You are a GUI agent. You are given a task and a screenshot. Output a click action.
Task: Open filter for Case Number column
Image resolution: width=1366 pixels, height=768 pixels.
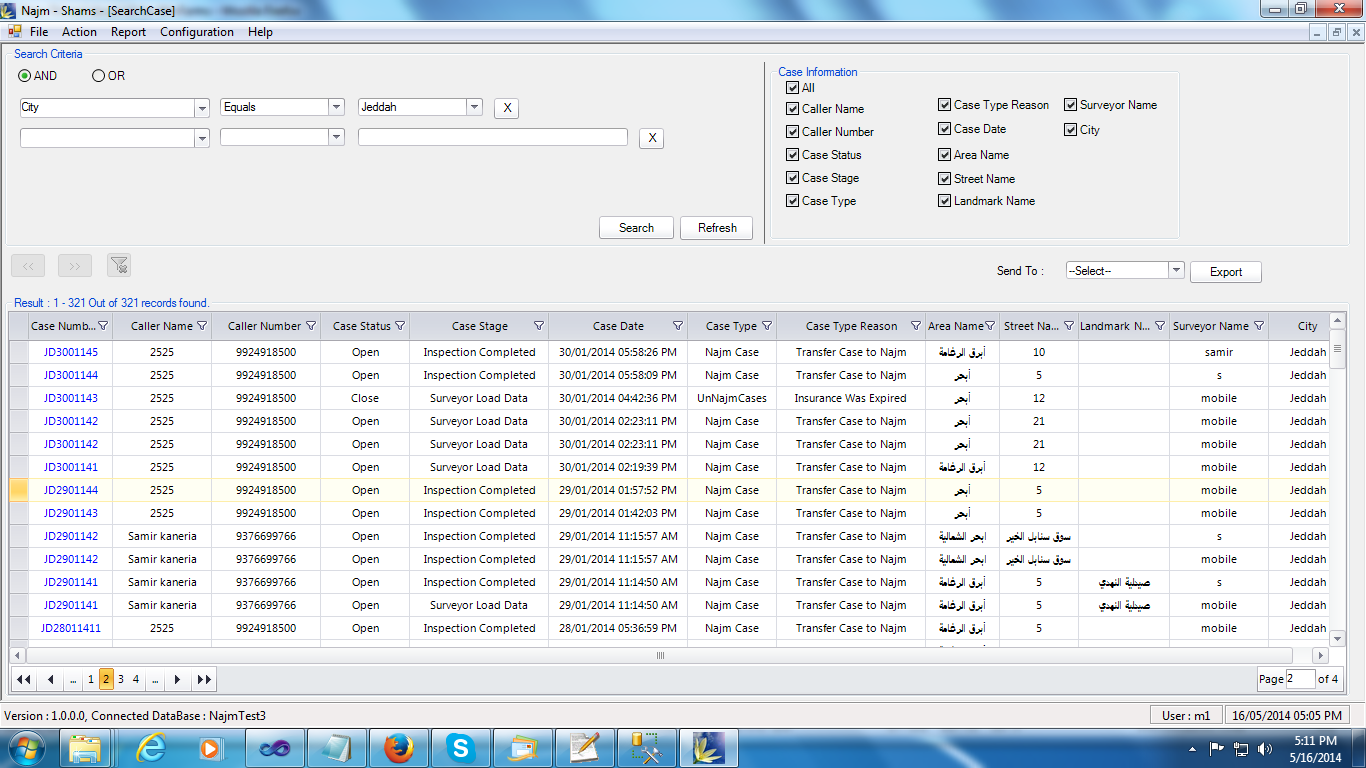pyautogui.click(x=104, y=326)
